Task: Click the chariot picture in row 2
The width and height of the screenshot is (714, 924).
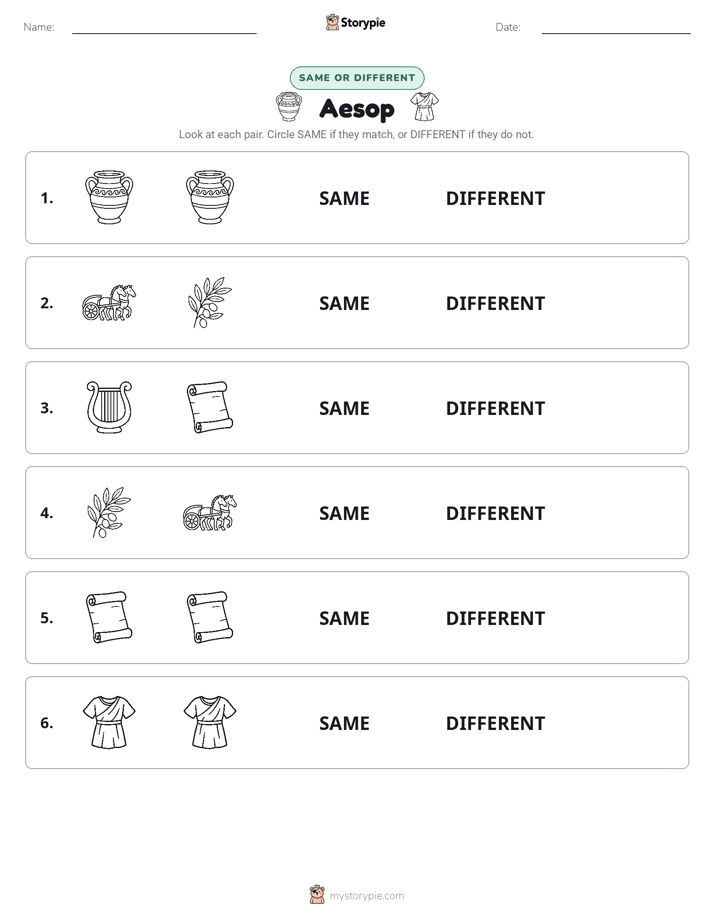Action: coord(109,302)
